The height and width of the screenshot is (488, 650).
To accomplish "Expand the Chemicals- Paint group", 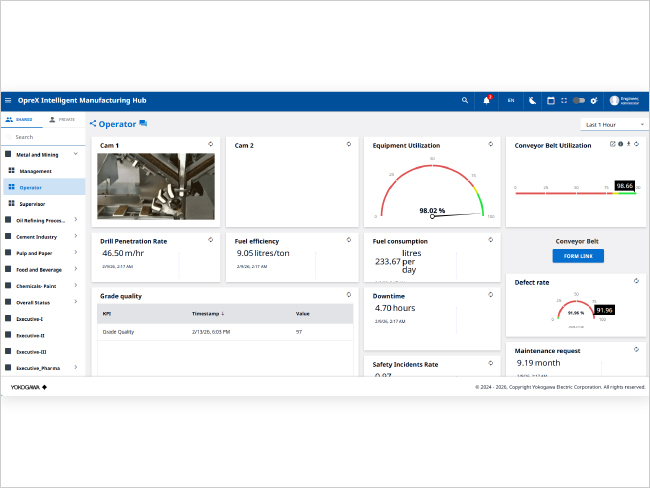I will [x=75, y=285].
